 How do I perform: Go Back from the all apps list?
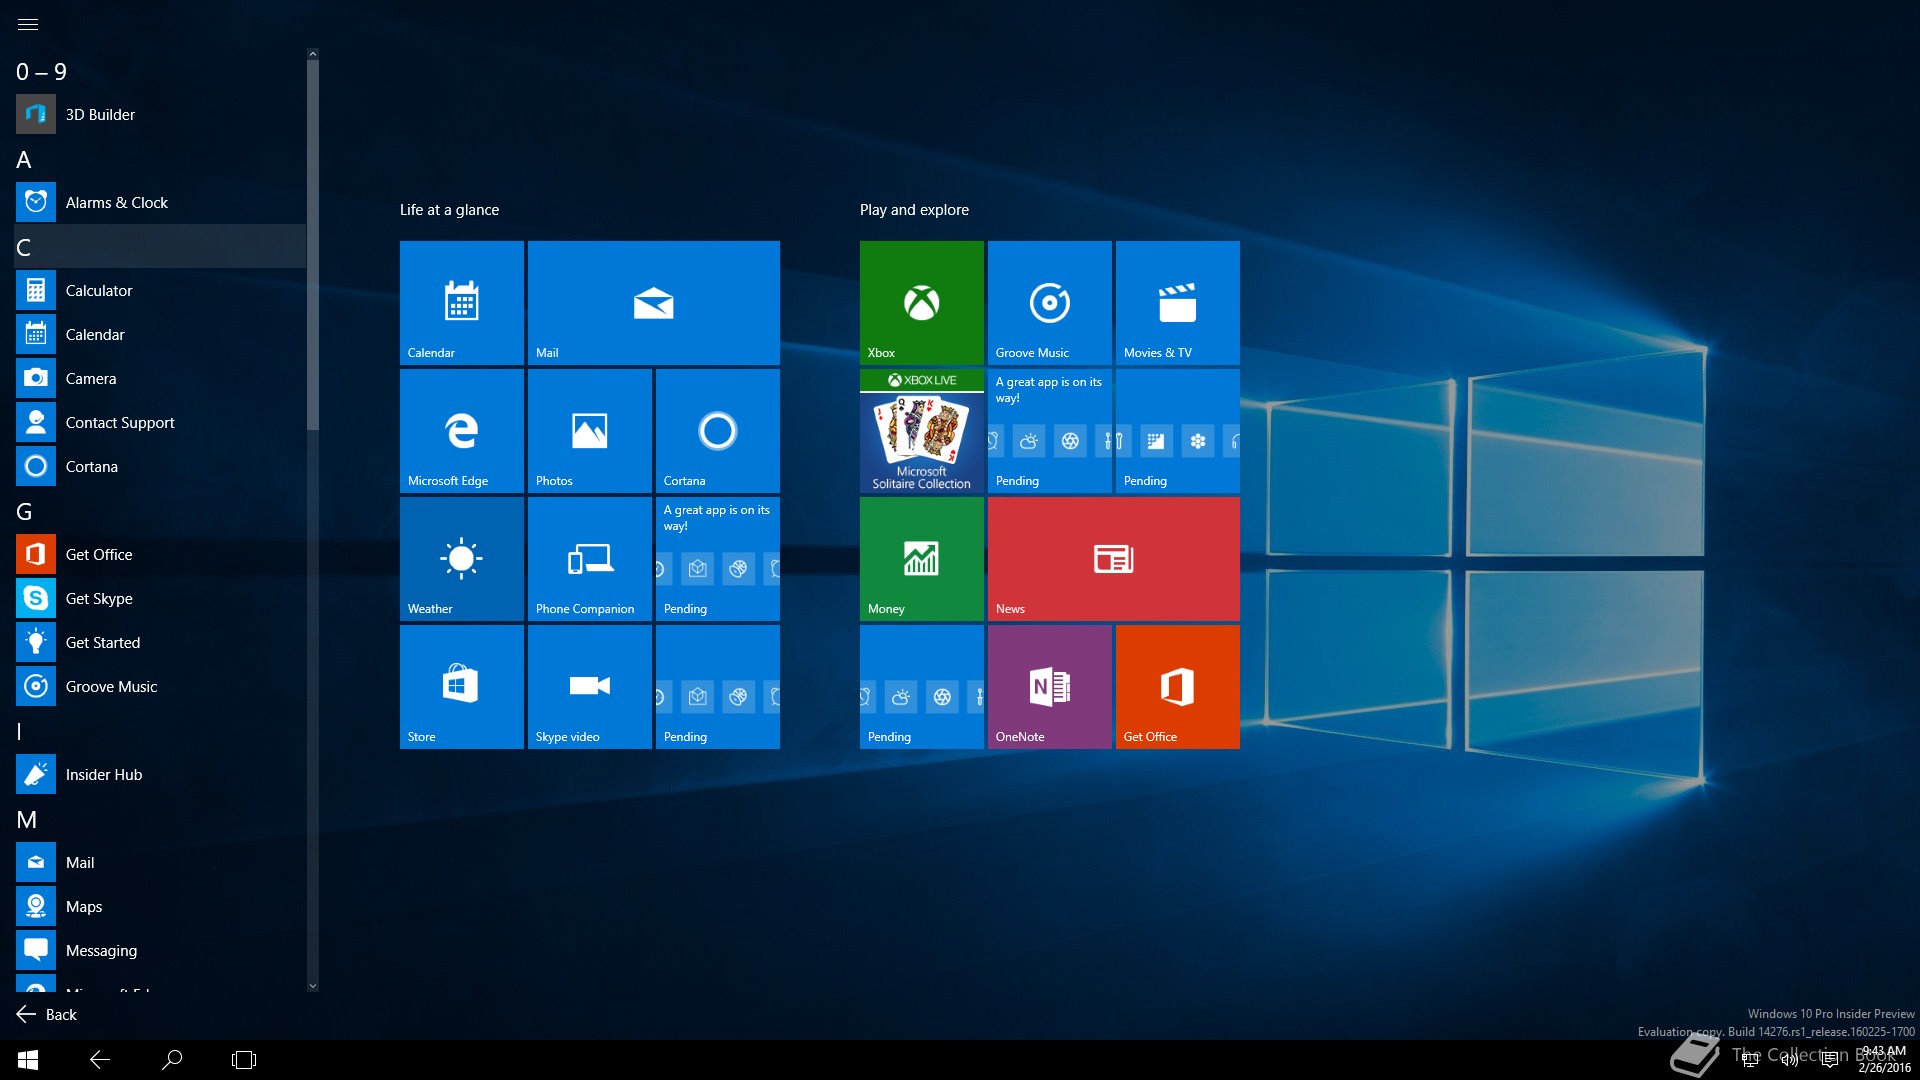[47, 1014]
